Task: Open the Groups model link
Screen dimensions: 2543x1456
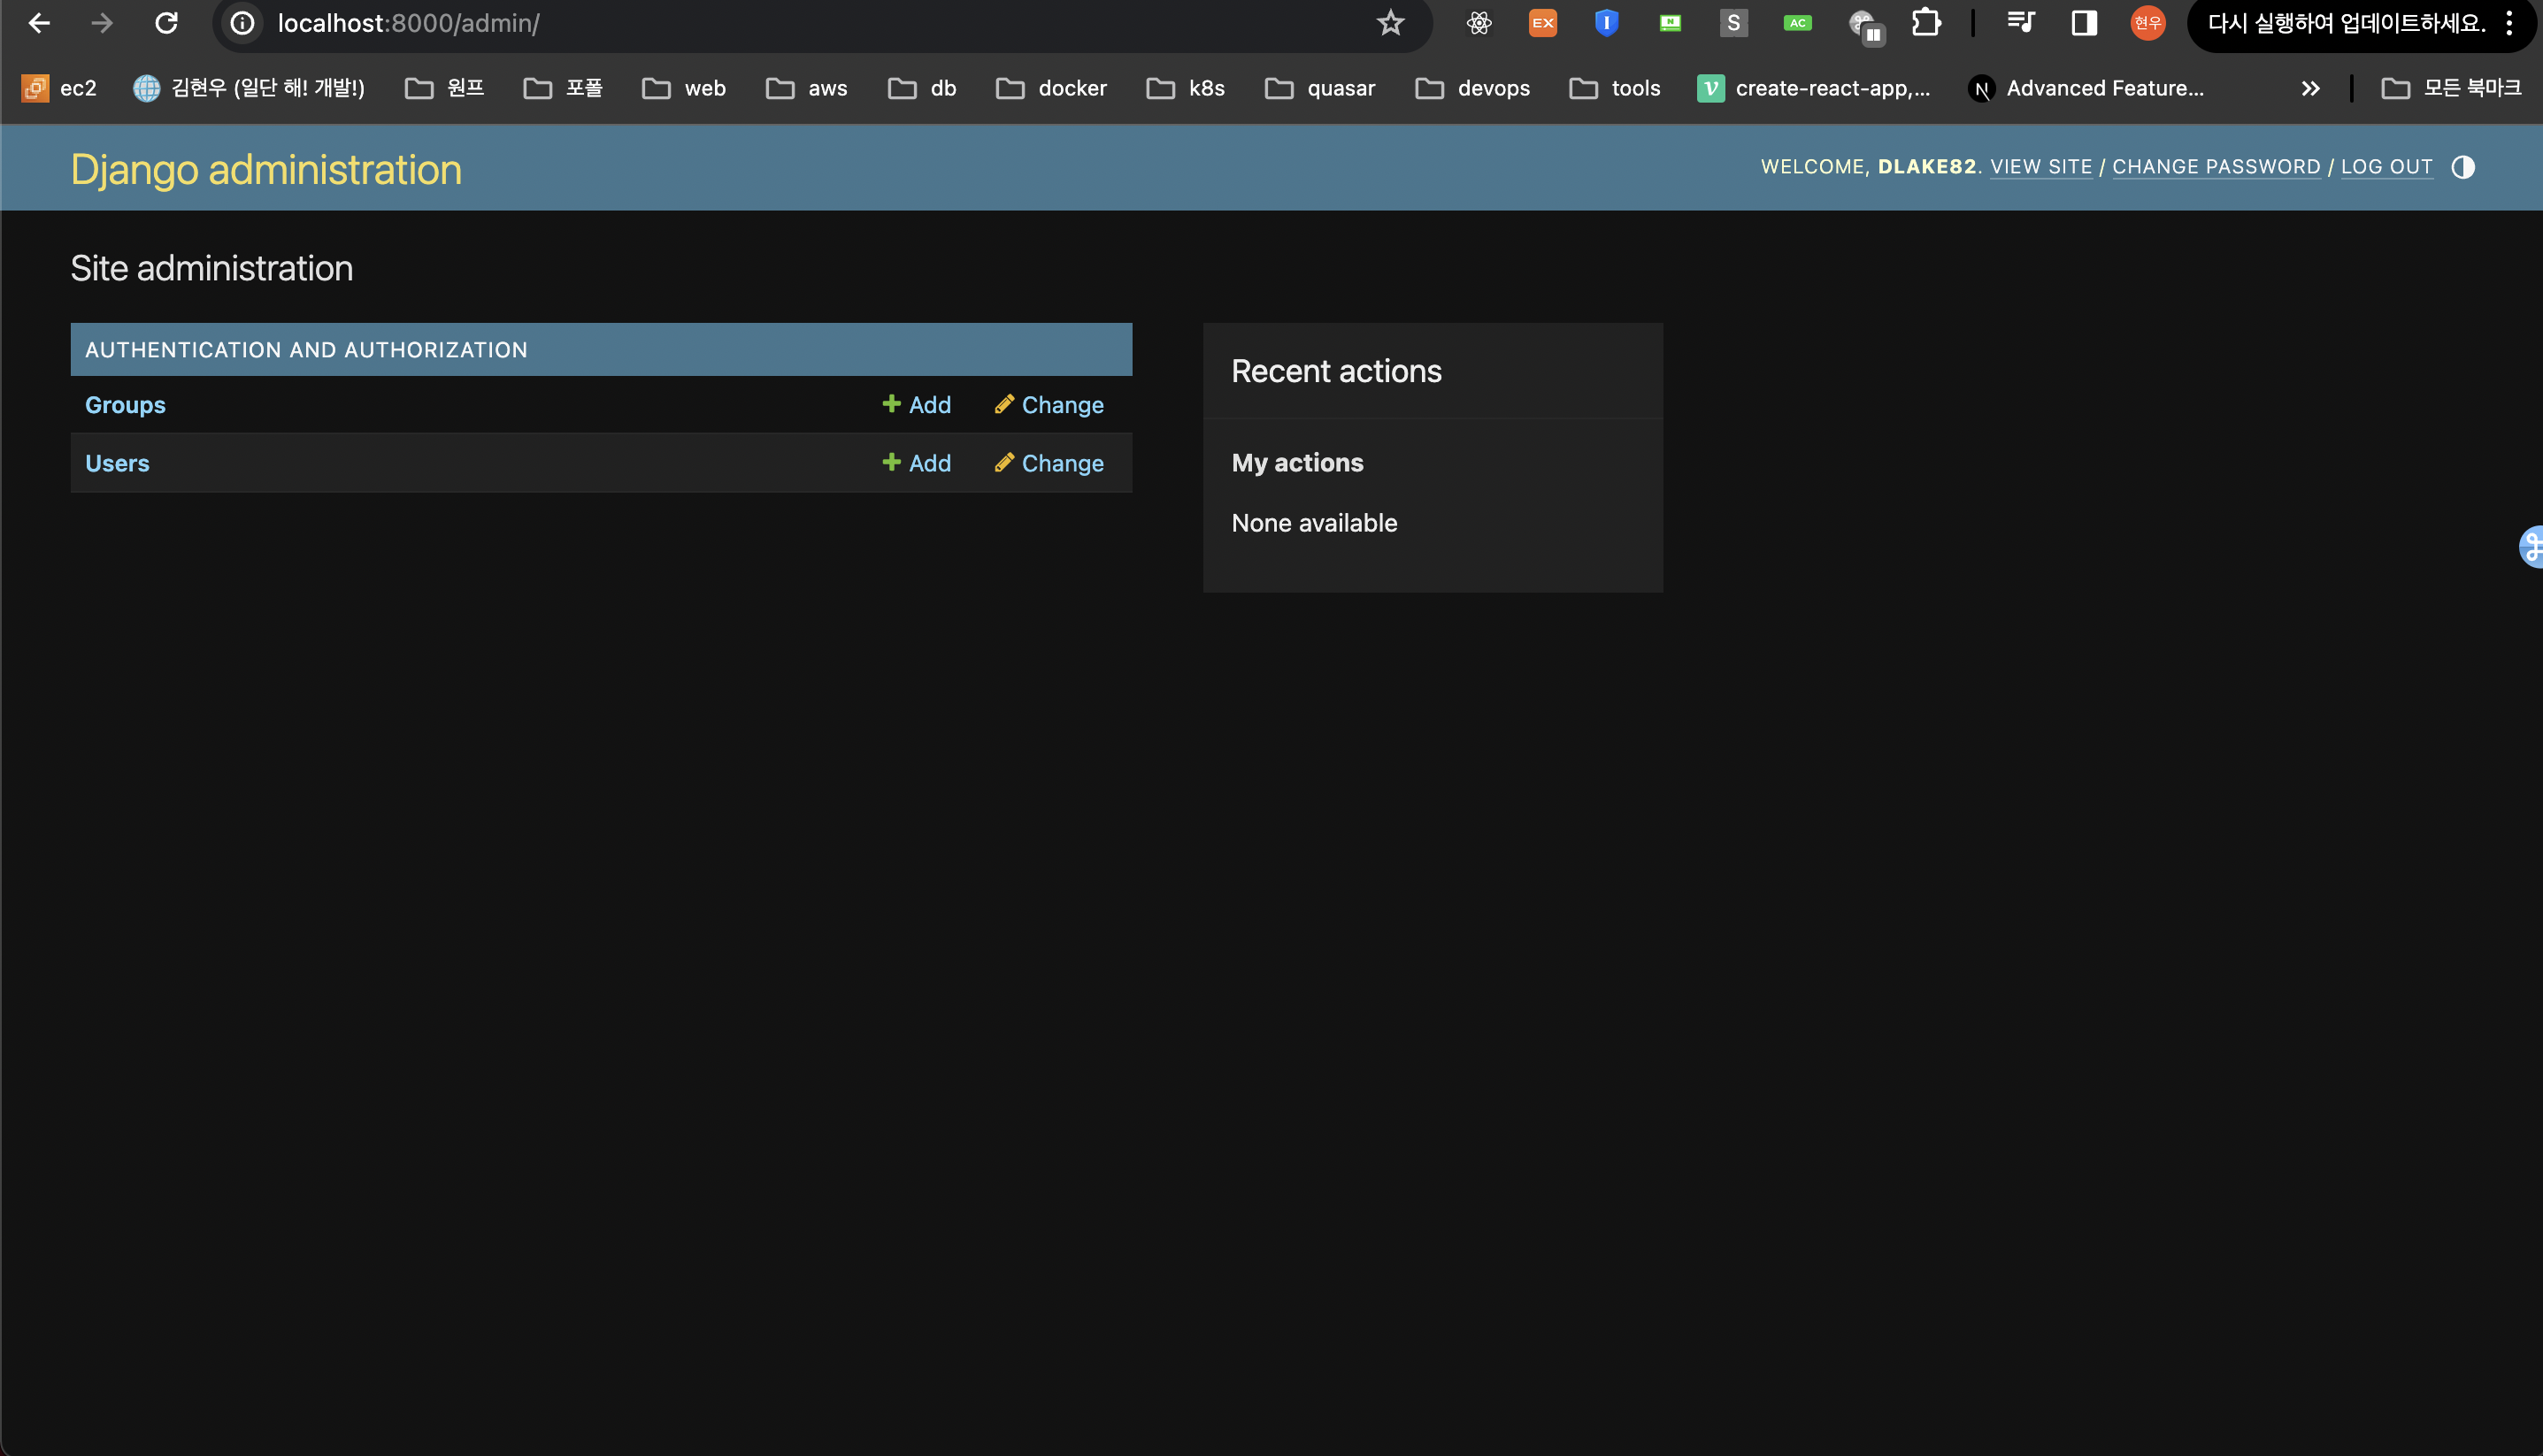Action: tap(125, 405)
